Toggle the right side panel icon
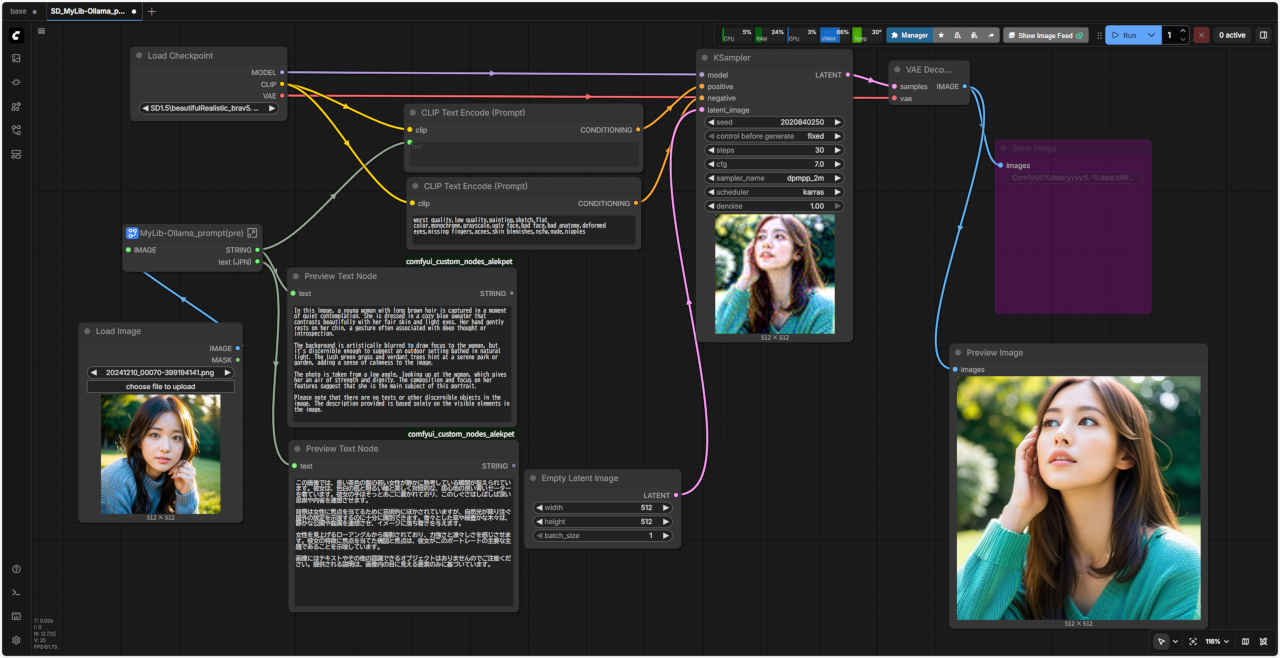 pyautogui.click(x=1263, y=35)
